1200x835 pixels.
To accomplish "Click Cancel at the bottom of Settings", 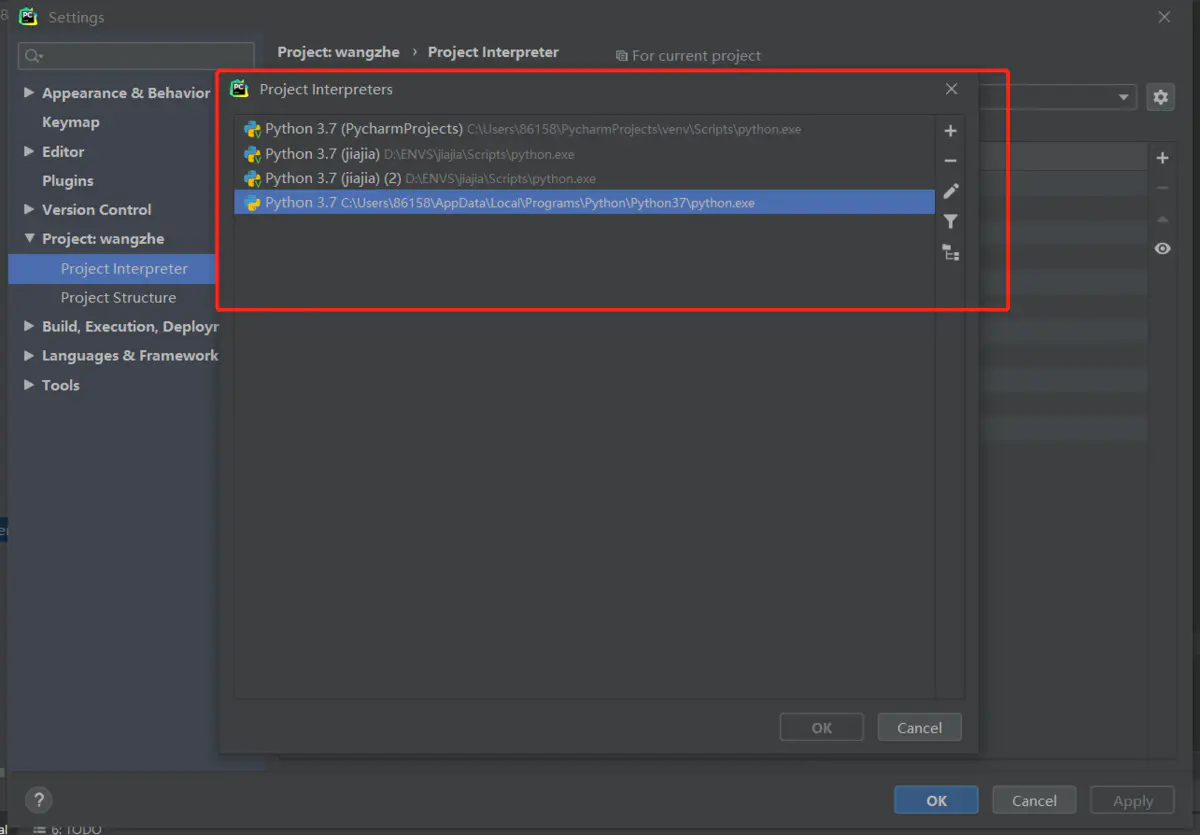I will click(1034, 800).
